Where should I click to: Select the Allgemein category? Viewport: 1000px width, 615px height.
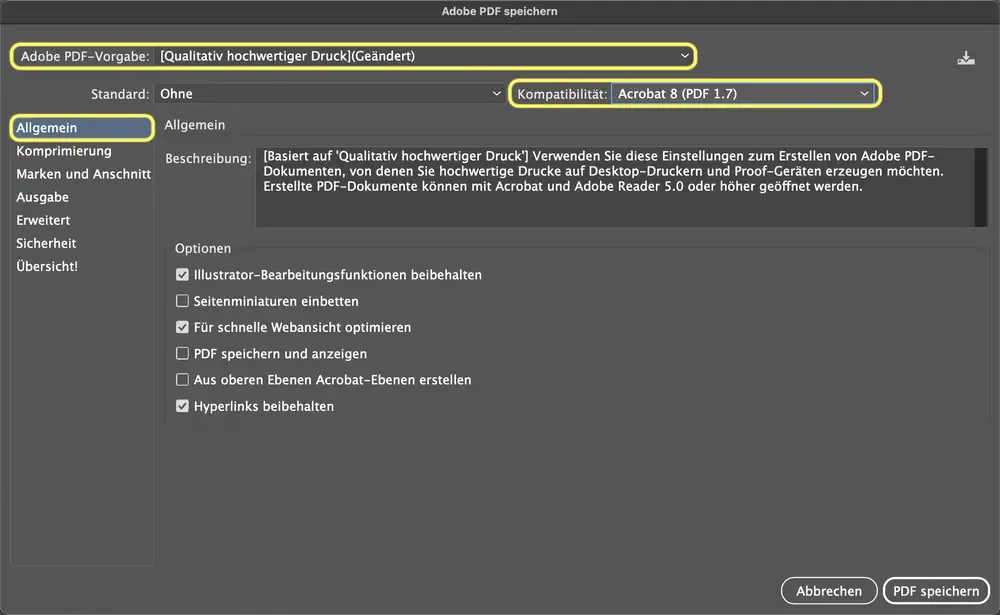[82, 128]
